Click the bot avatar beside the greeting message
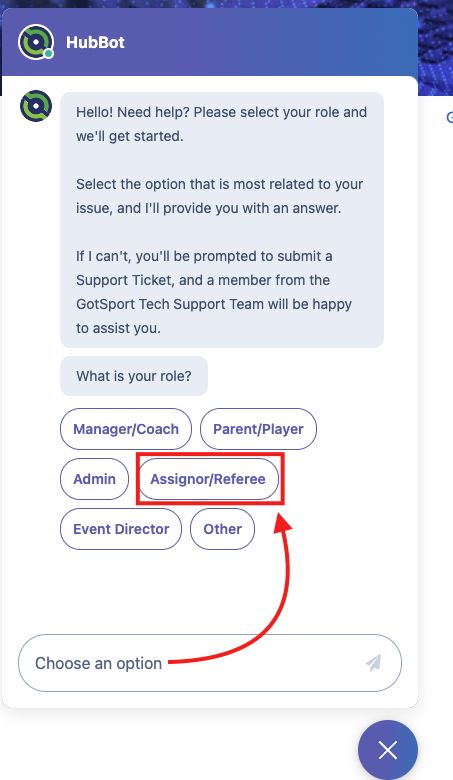The width and height of the screenshot is (453, 780). 36,106
